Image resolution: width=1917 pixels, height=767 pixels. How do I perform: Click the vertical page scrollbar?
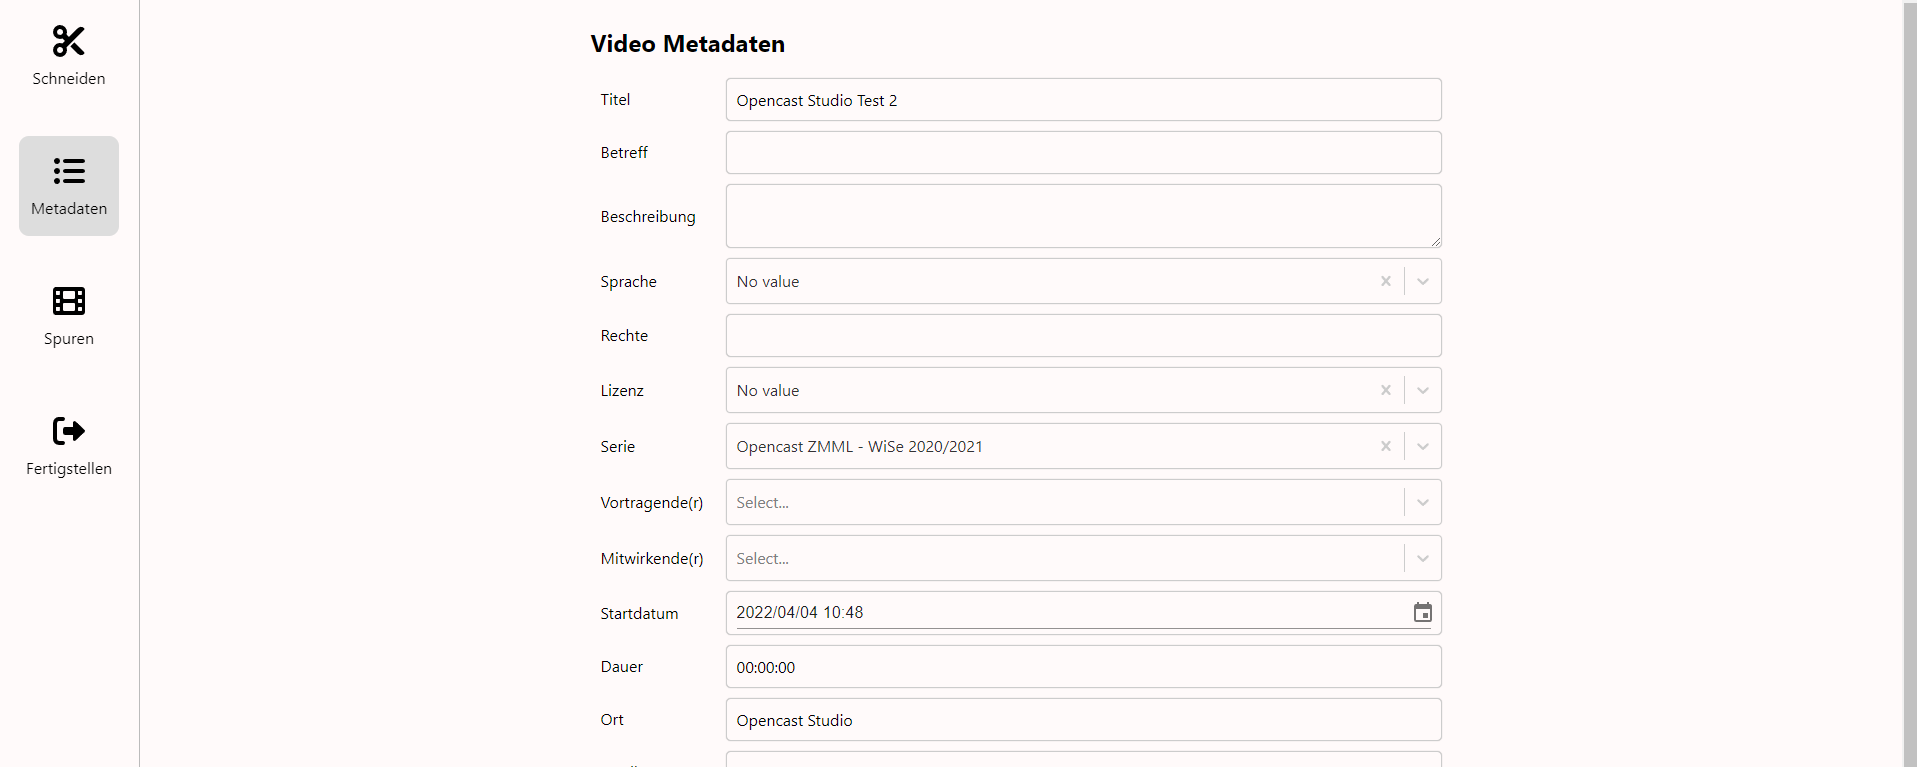1909,383
